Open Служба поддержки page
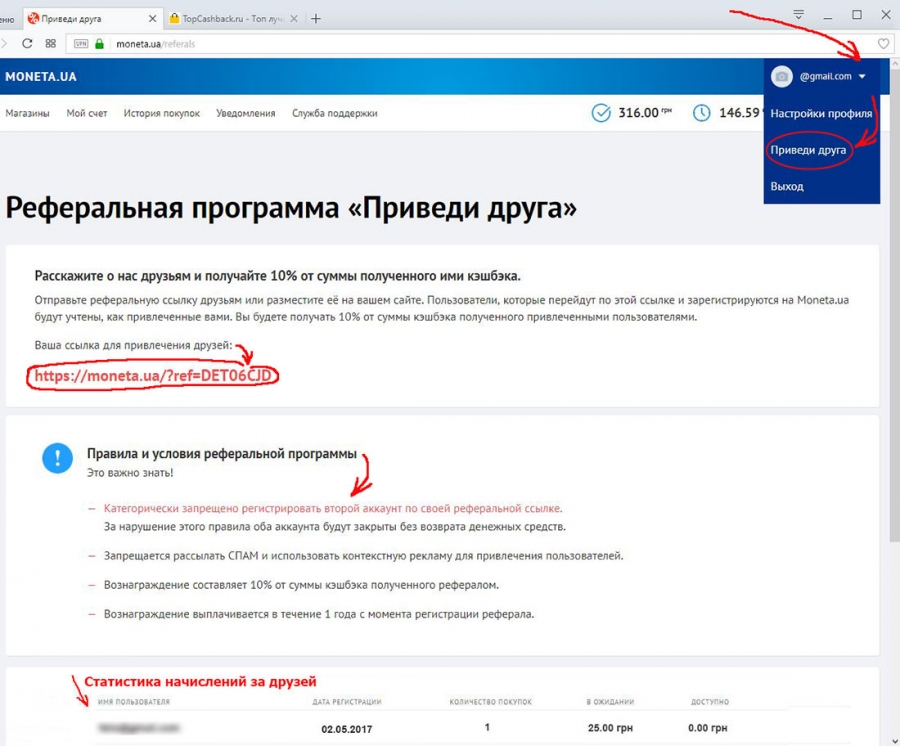Screen dimensions: 900x746 pyautogui.click(x=335, y=113)
